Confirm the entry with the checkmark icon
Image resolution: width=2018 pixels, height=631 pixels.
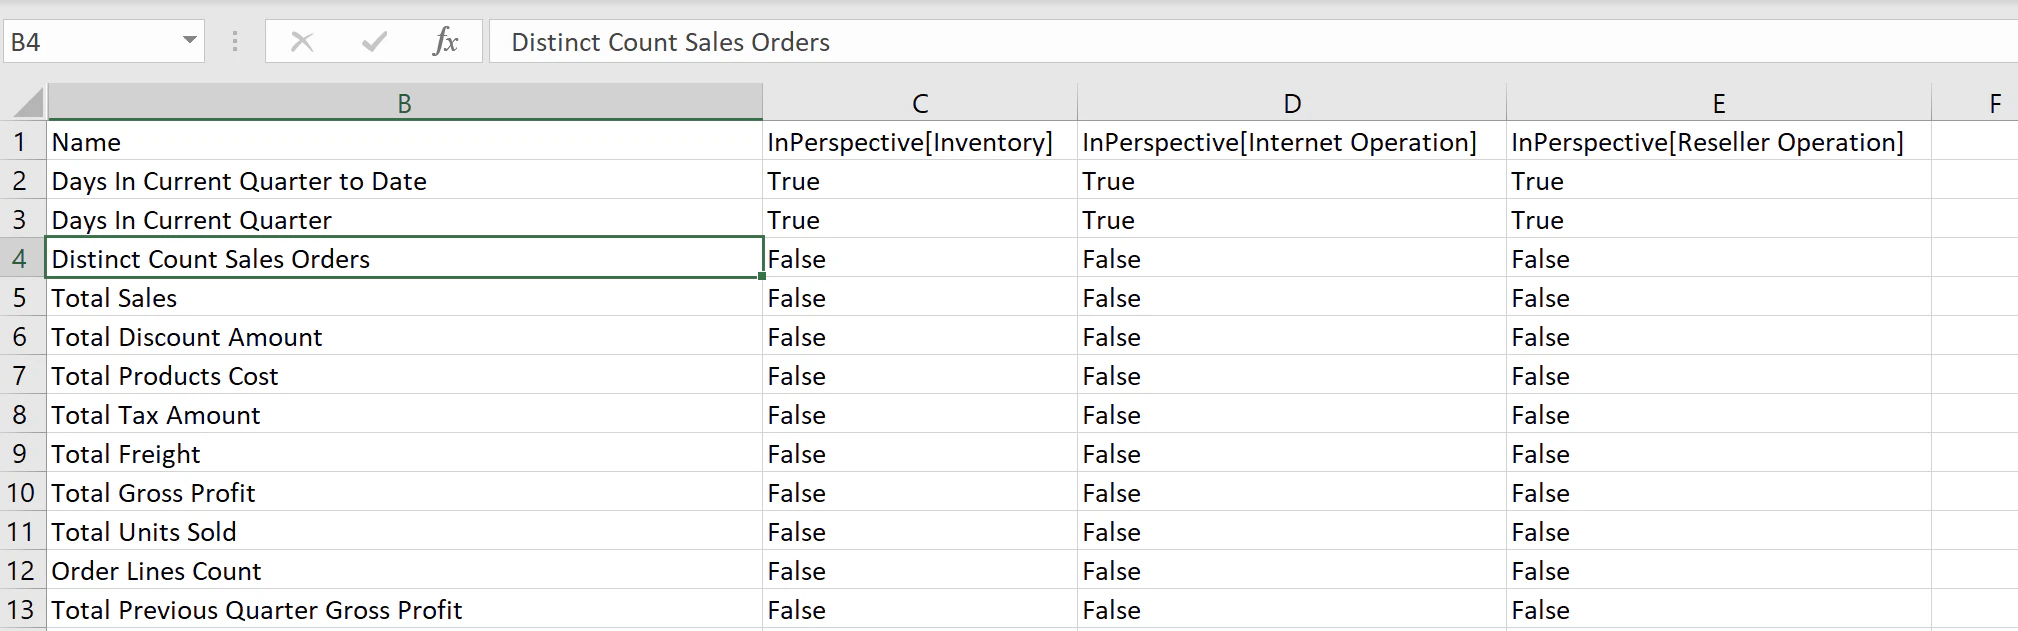[x=375, y=42]
